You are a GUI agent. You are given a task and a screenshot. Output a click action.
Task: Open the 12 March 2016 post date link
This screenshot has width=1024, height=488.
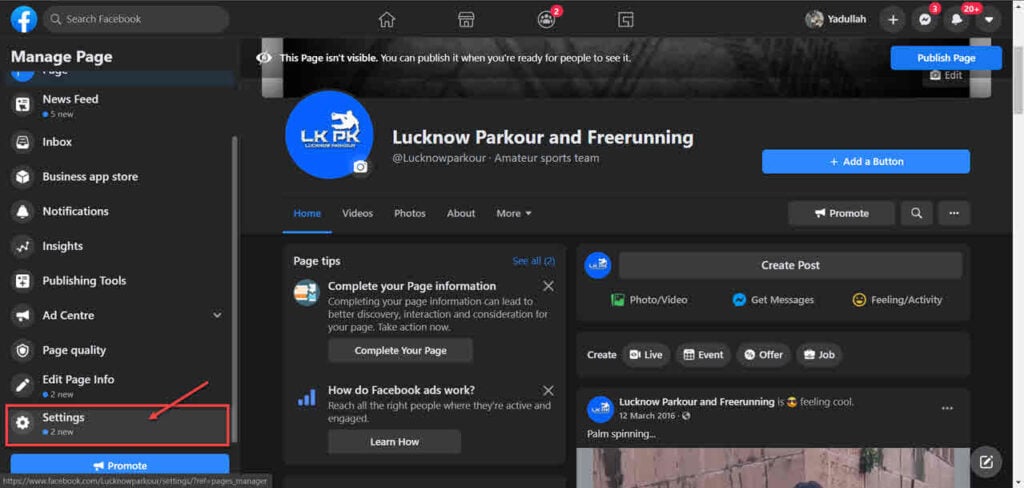click(x=649, y=415)
